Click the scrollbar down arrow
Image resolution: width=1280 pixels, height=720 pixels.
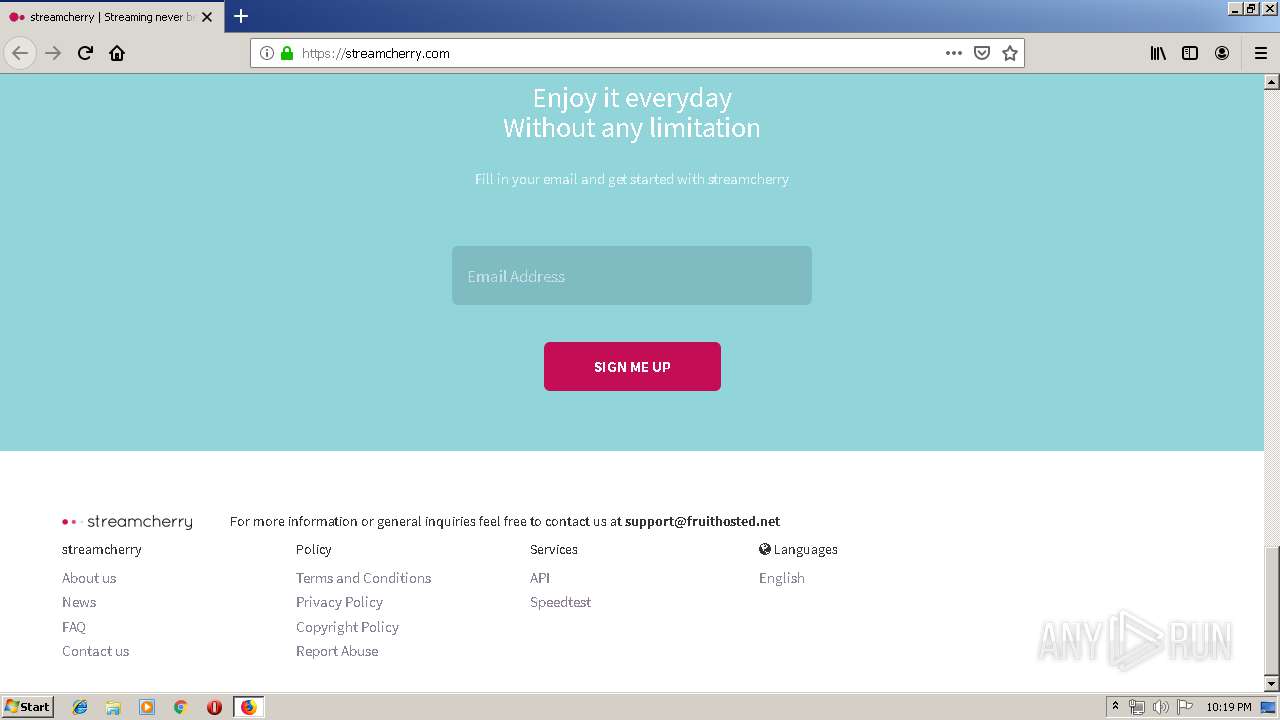pyautogui.click(x=1272, y=683)
